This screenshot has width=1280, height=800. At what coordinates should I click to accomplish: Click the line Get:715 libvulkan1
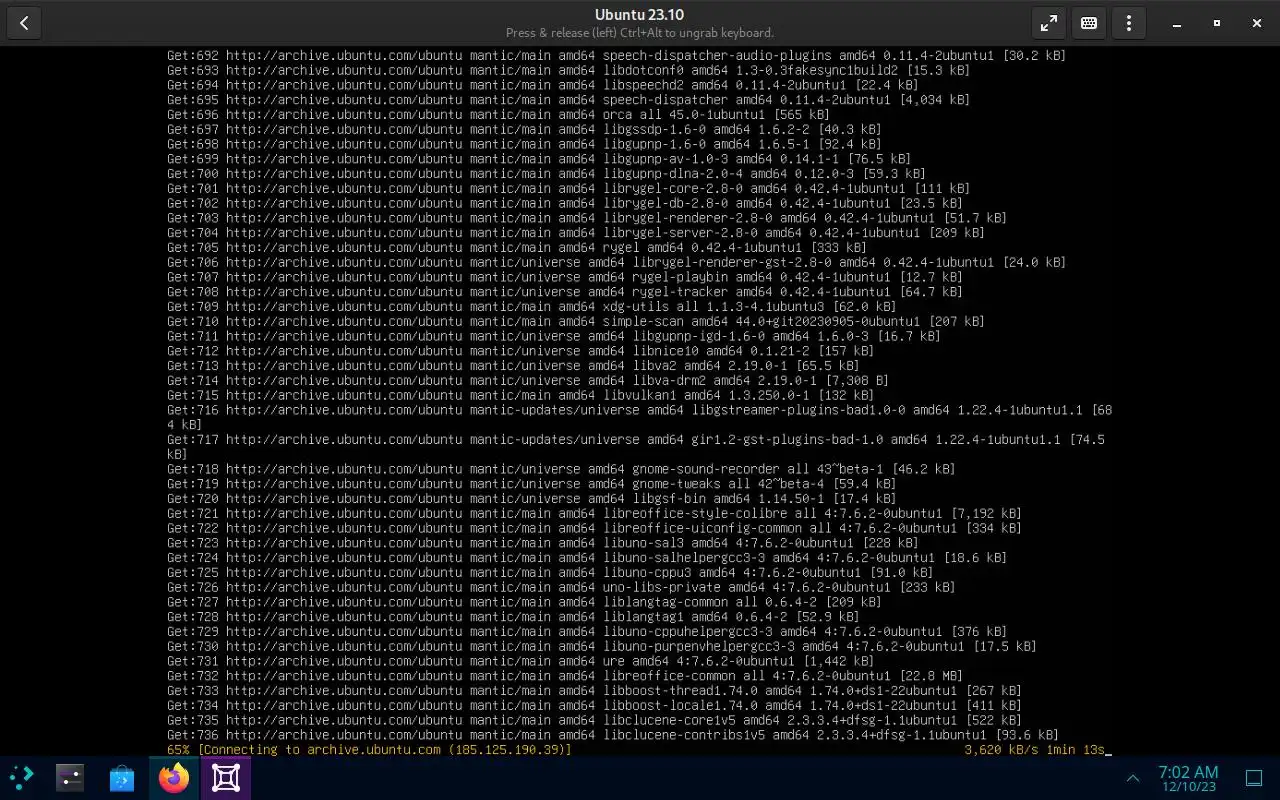tap(520, 395)
